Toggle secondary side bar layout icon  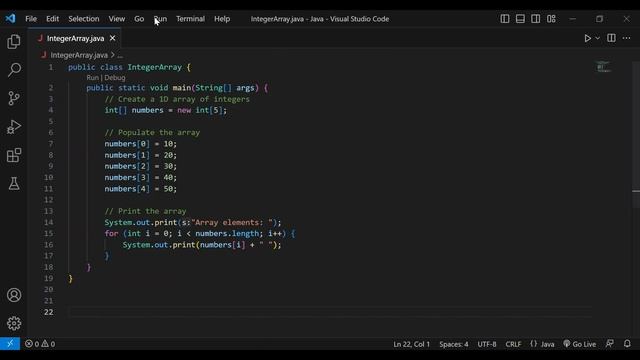click(x=536, y=19)
